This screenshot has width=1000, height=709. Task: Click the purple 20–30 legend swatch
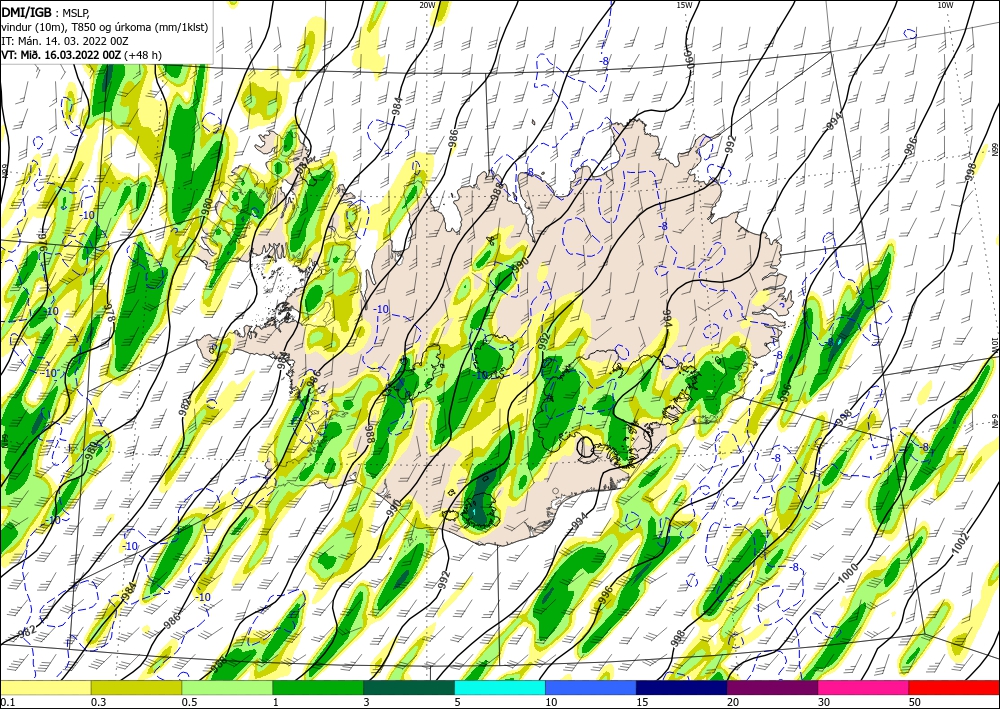[772, 687]
